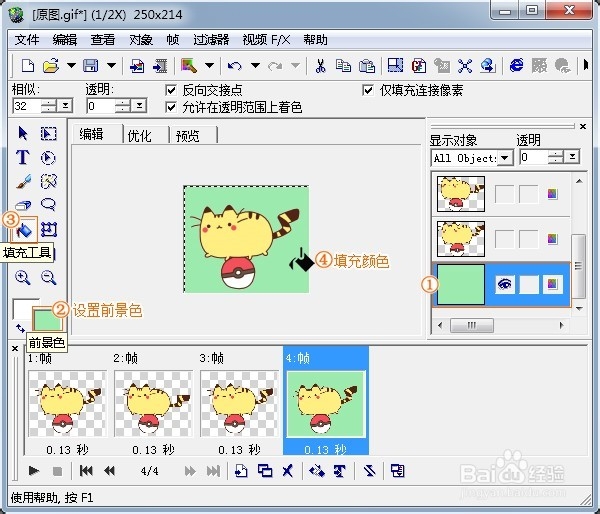This screenshot has width=600, height=514.
Task: Click the Add video icon
Action: click(x=160, y=66)
